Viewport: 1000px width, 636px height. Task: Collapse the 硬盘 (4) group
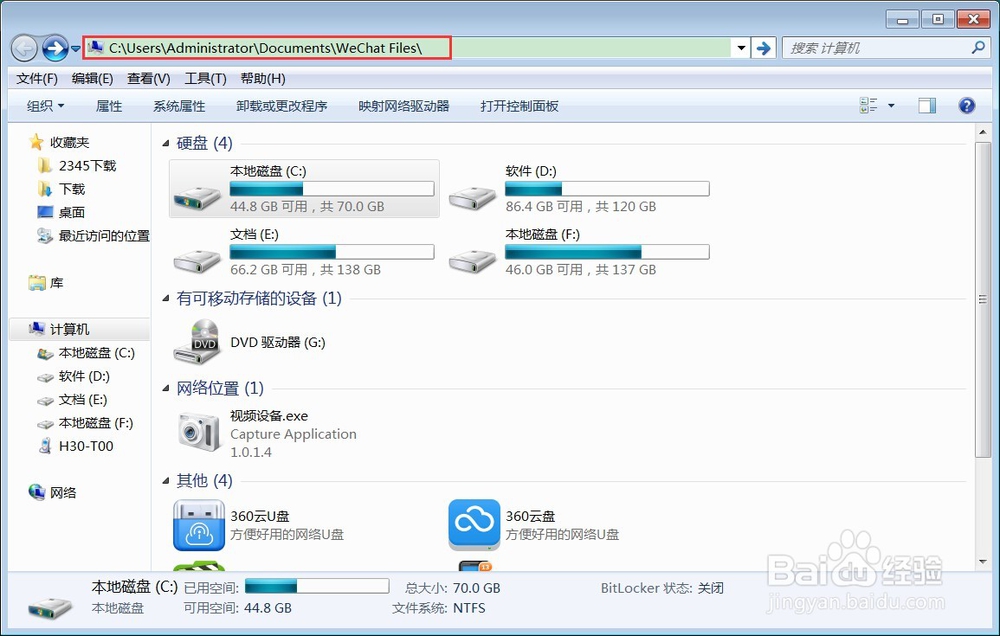pyautogui.click(x=166, y=143)
